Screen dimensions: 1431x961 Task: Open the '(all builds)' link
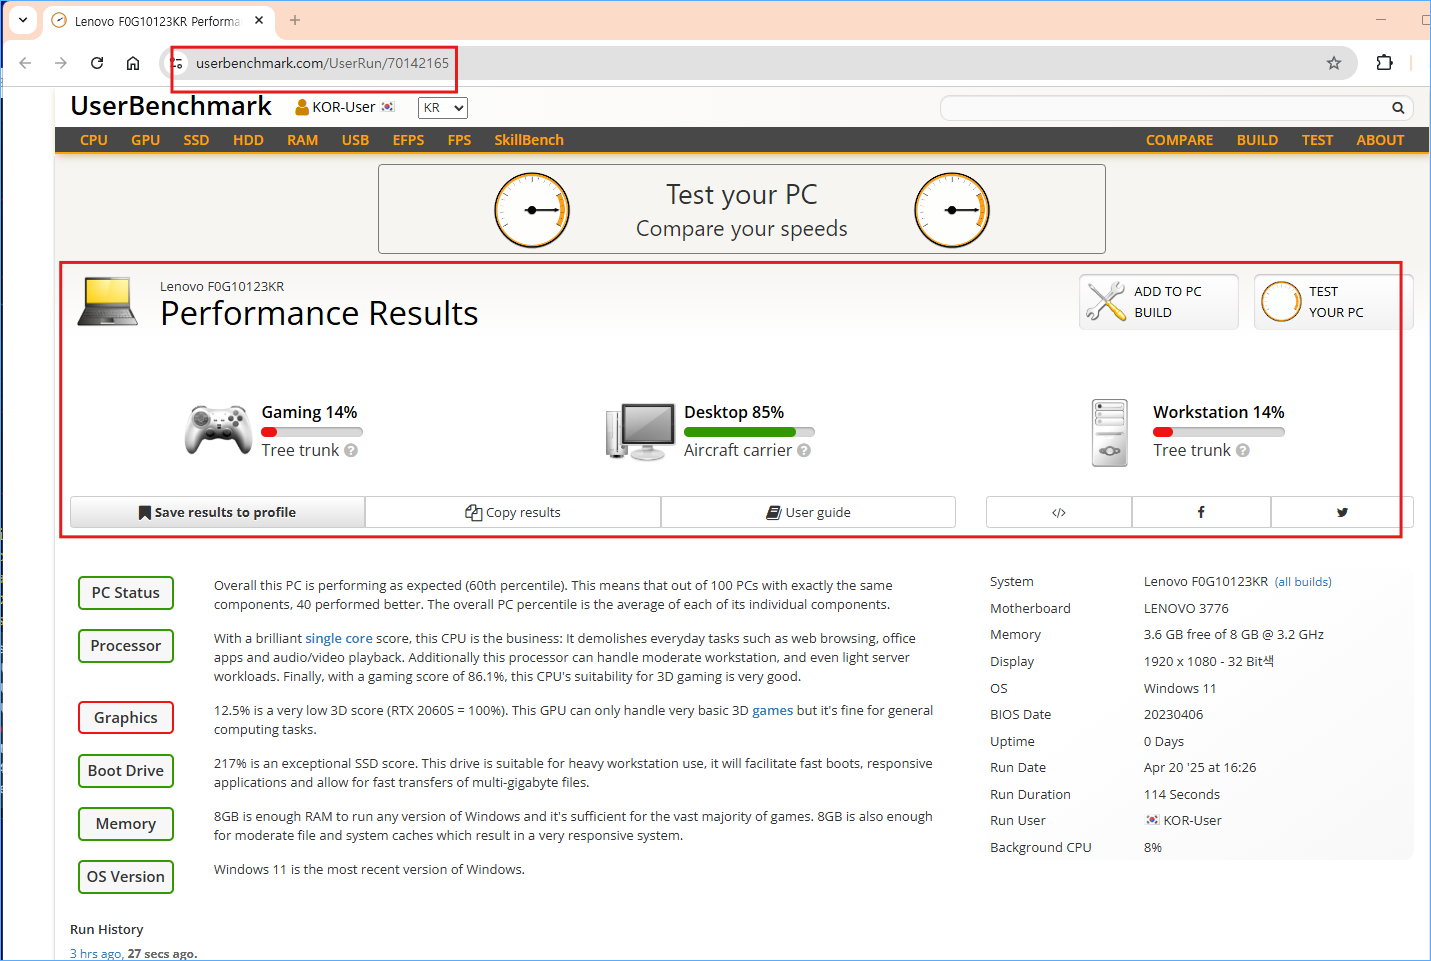tap(1303, 582)
